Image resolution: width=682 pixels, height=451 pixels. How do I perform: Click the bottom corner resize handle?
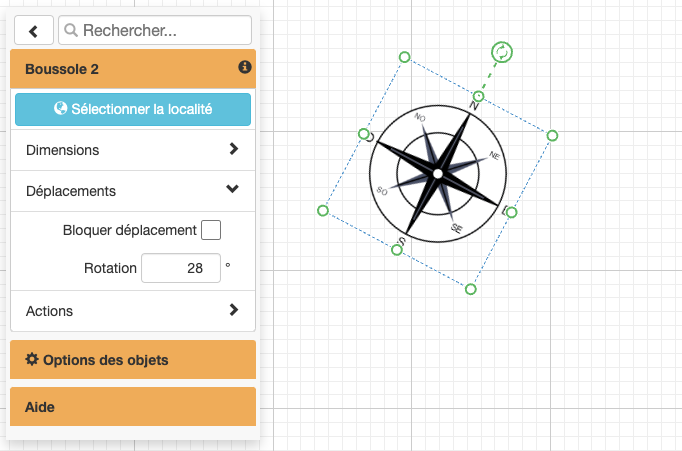tap(471, 289)
